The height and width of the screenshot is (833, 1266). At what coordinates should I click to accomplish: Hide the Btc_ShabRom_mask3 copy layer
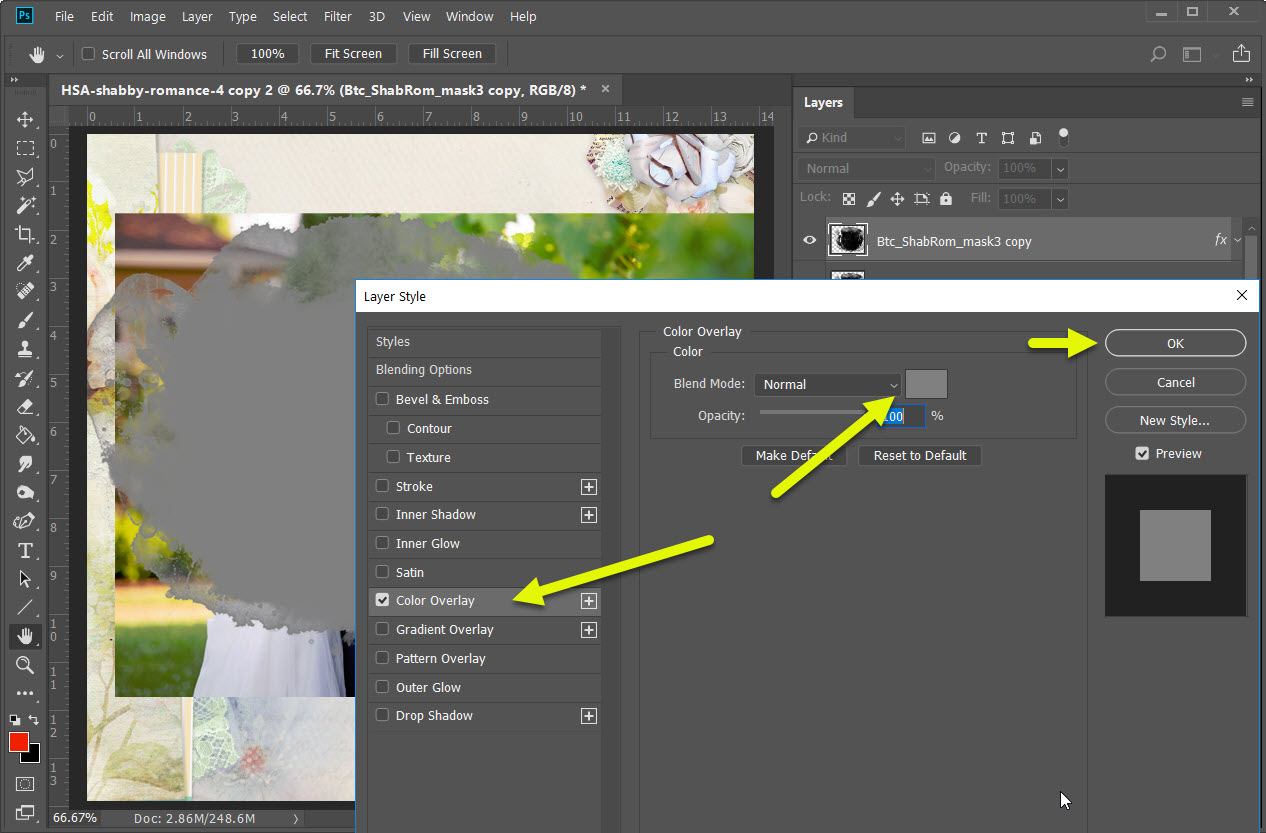(x=810, y=241)
